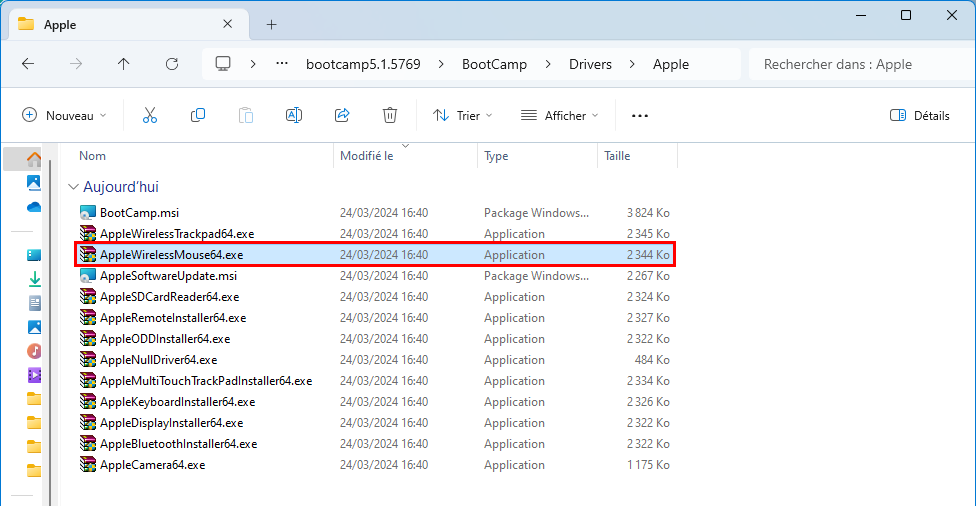Open Music in the navigation sidebar
Viewport: 976px width, 506px height.
[x=34, y=351]
